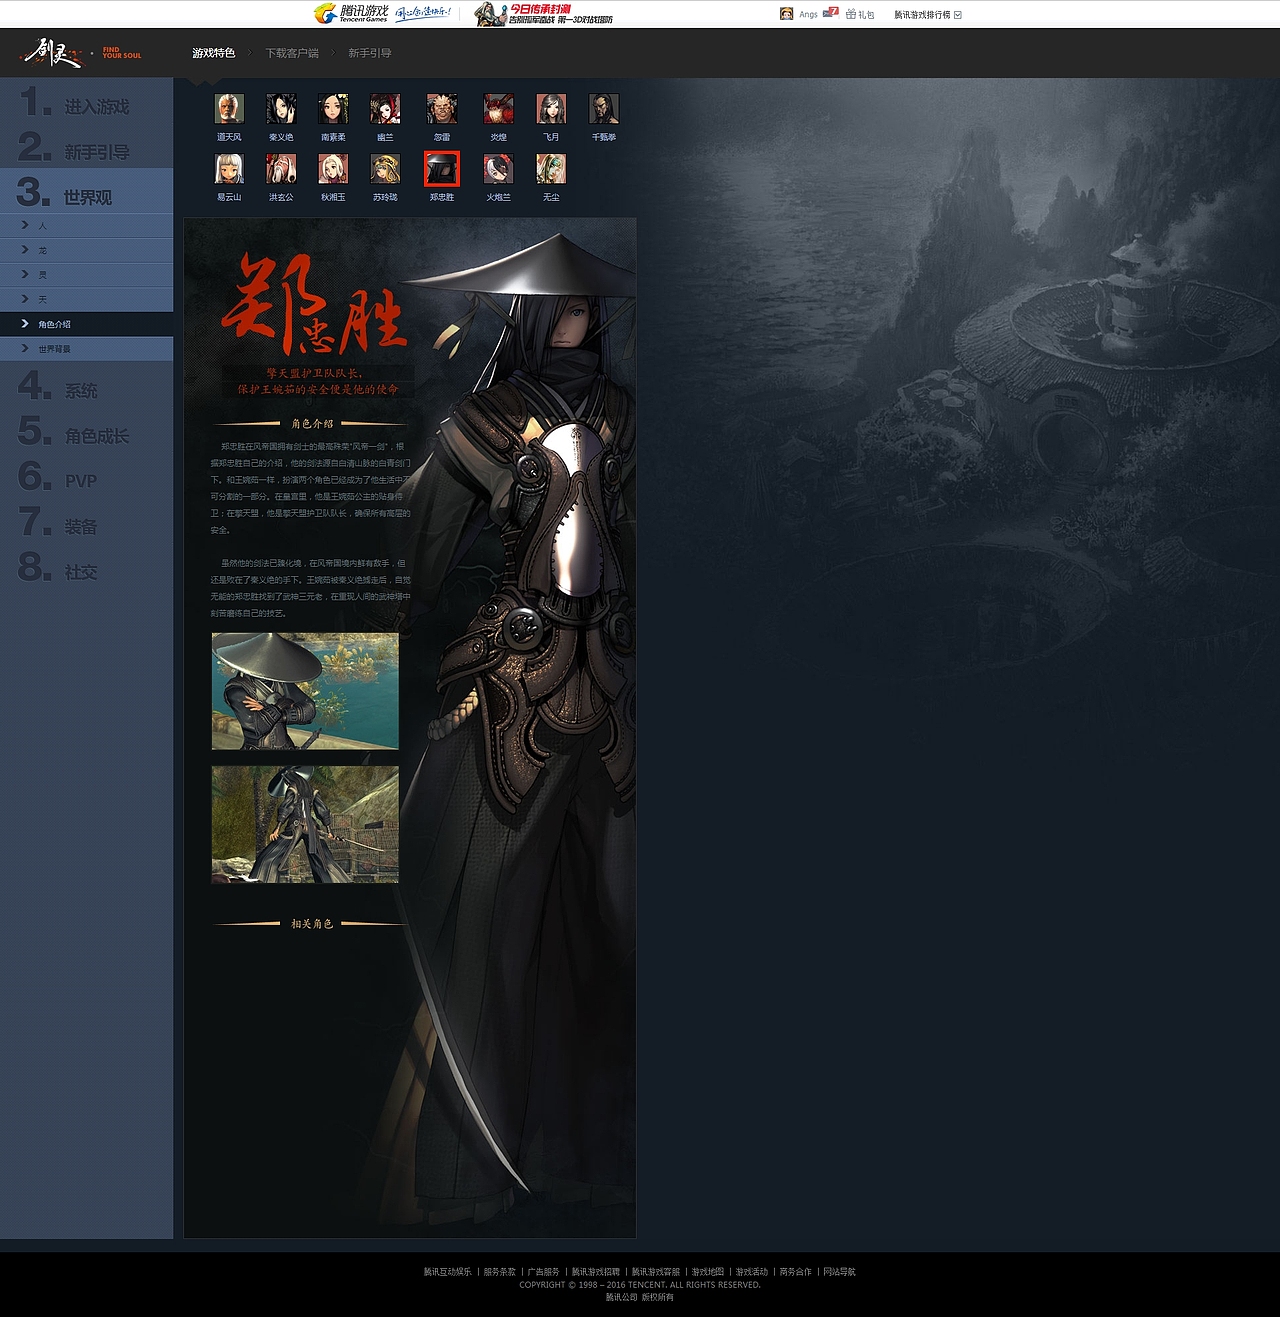
Task: Open the 世界背景 submenu item
Action: [86, 349]
